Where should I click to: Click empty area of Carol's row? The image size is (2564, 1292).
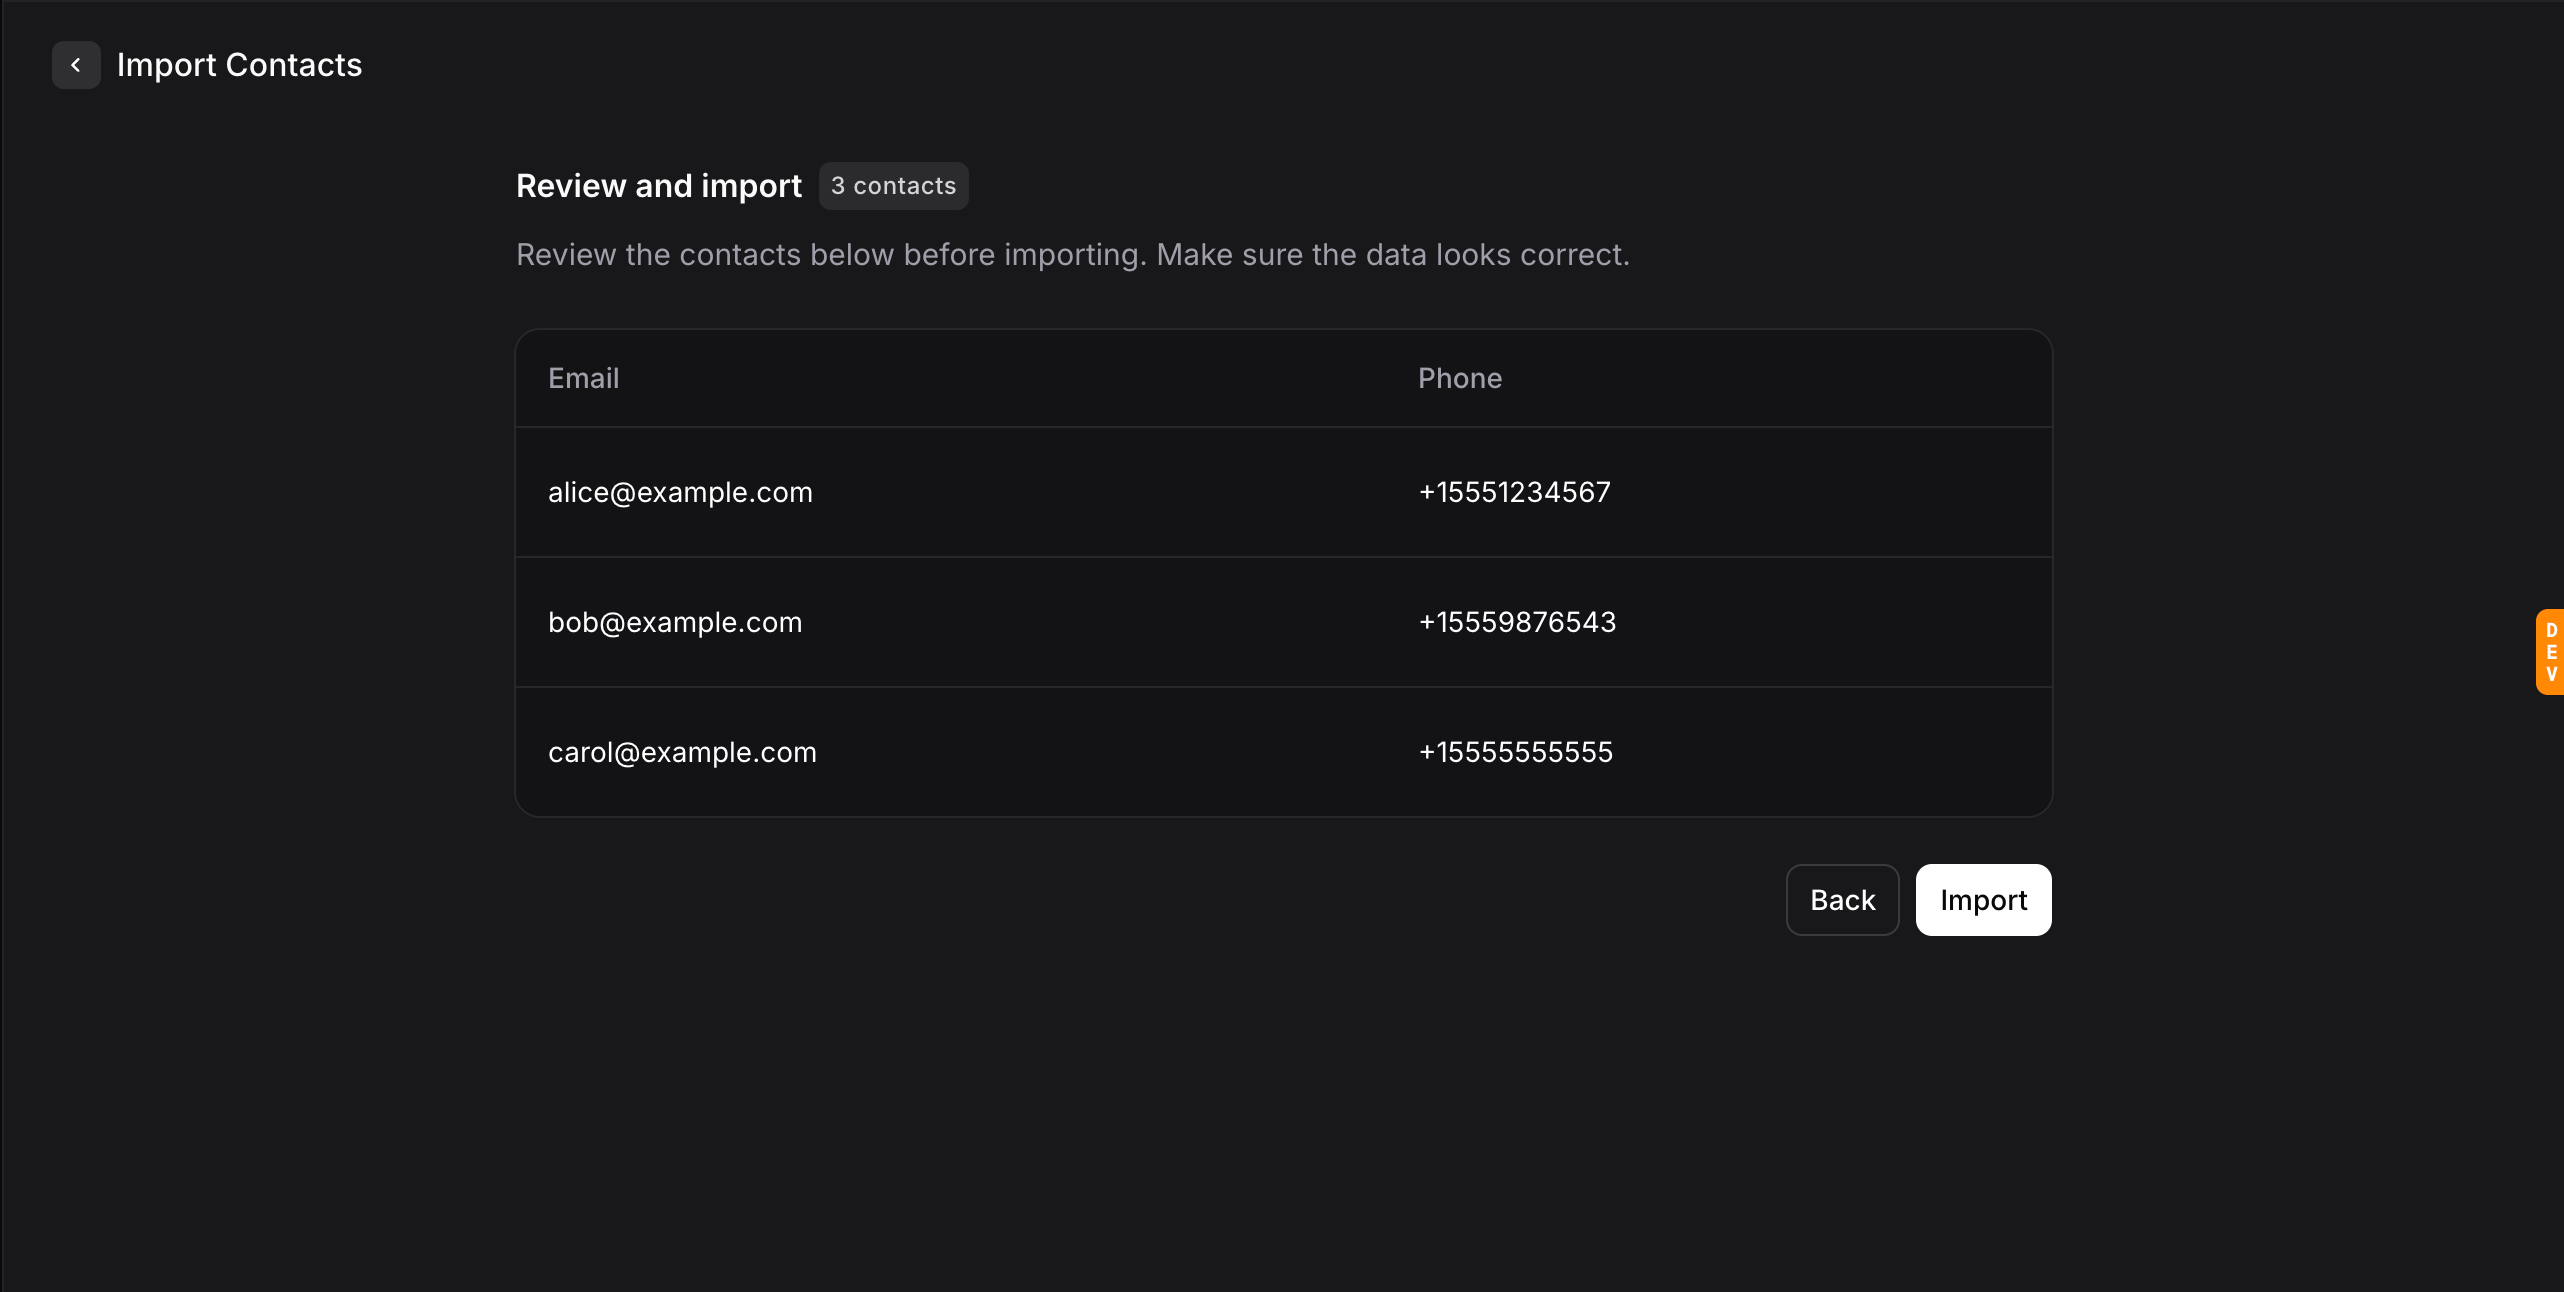click(x=1100, y=752)
